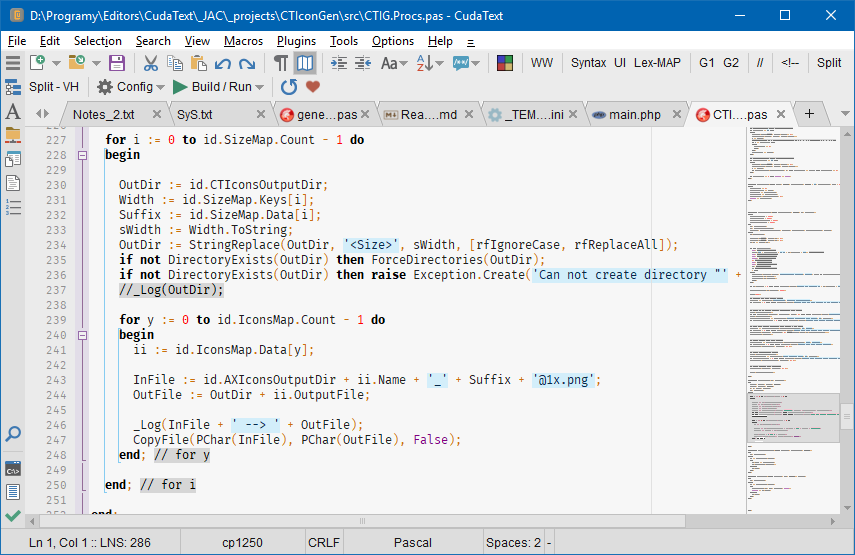Click the indent lines icon
The image size is (855, 555).
[339, 63]
